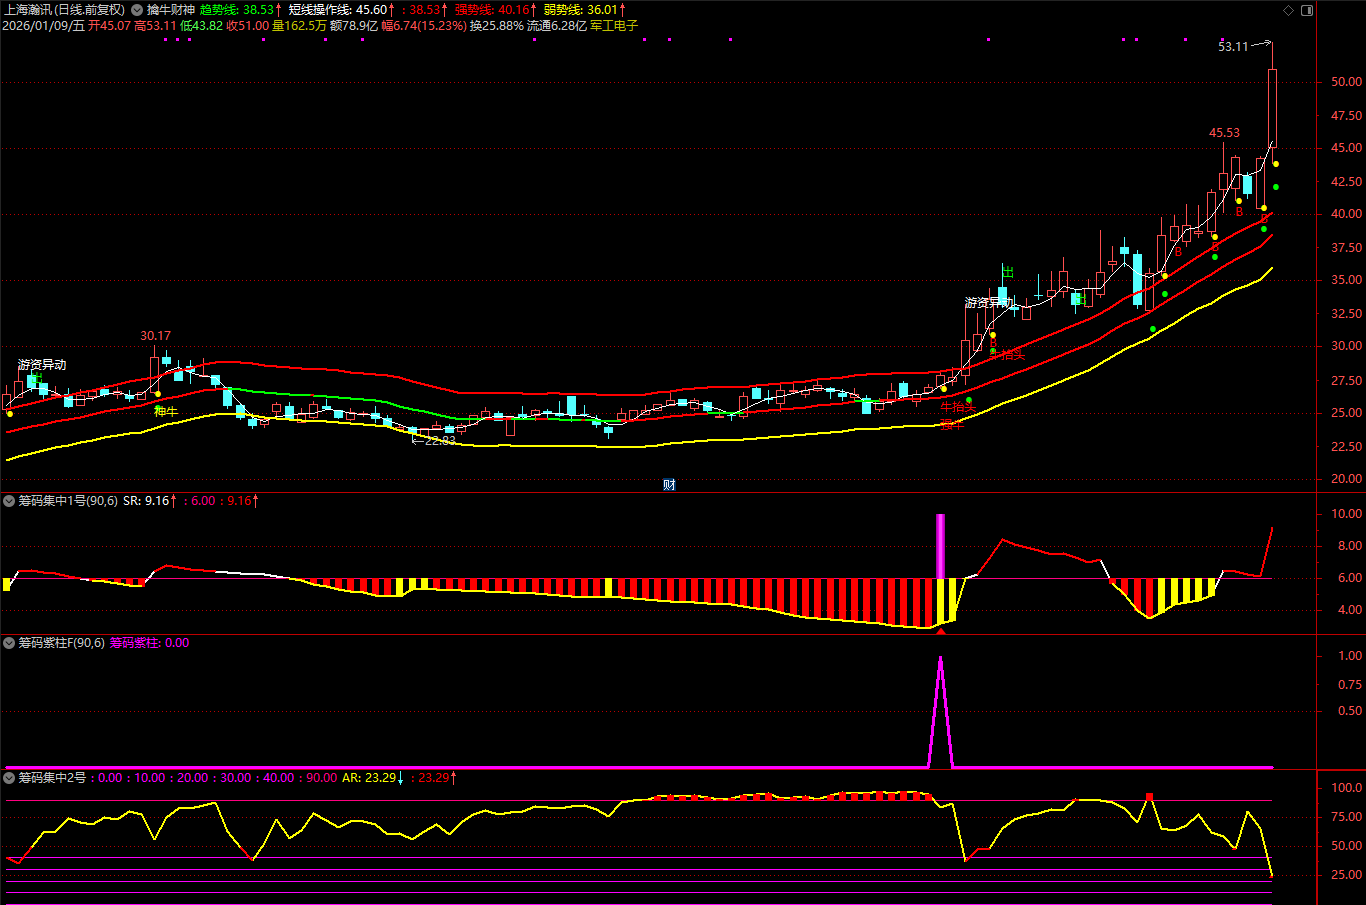Expand the 筹码紫柱F indicator menu arrow
The width and height of the screenshot is (1366, 905).
pyautogui.click(x=9, y=643)
